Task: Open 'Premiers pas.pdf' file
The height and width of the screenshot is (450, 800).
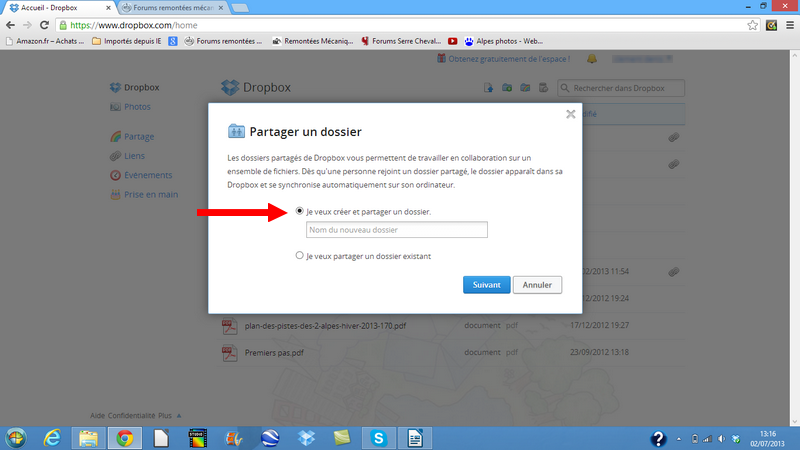Action: pos(274,353)
